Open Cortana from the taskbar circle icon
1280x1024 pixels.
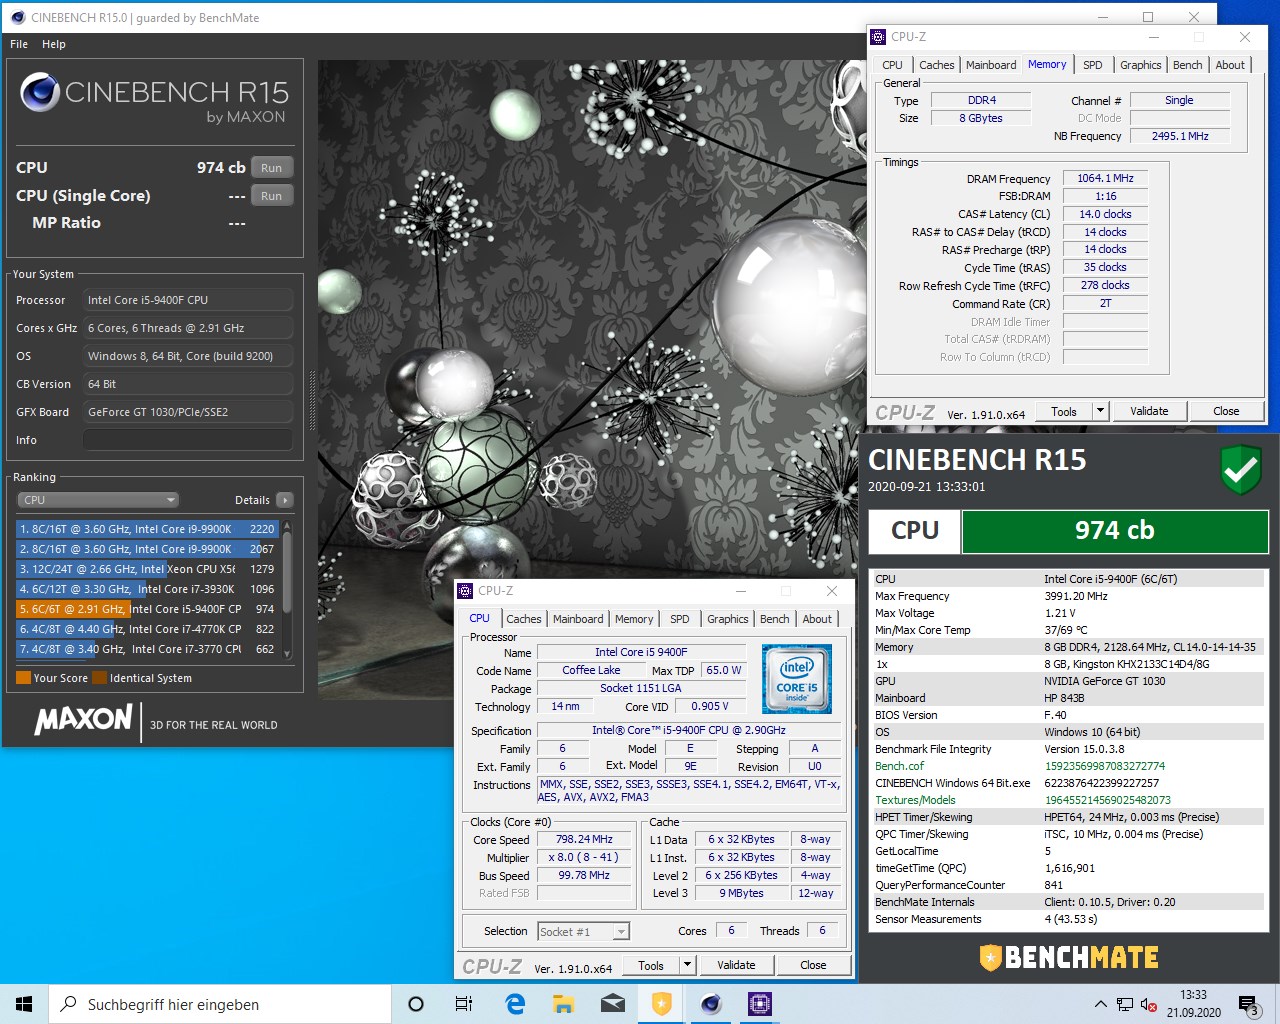point(416,1004)
